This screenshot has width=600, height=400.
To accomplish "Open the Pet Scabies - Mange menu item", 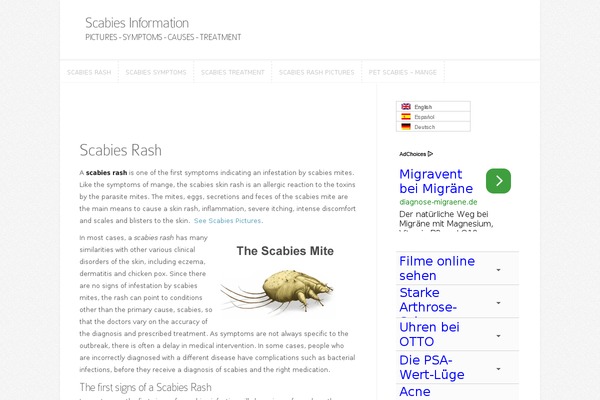I will (403, 72).
